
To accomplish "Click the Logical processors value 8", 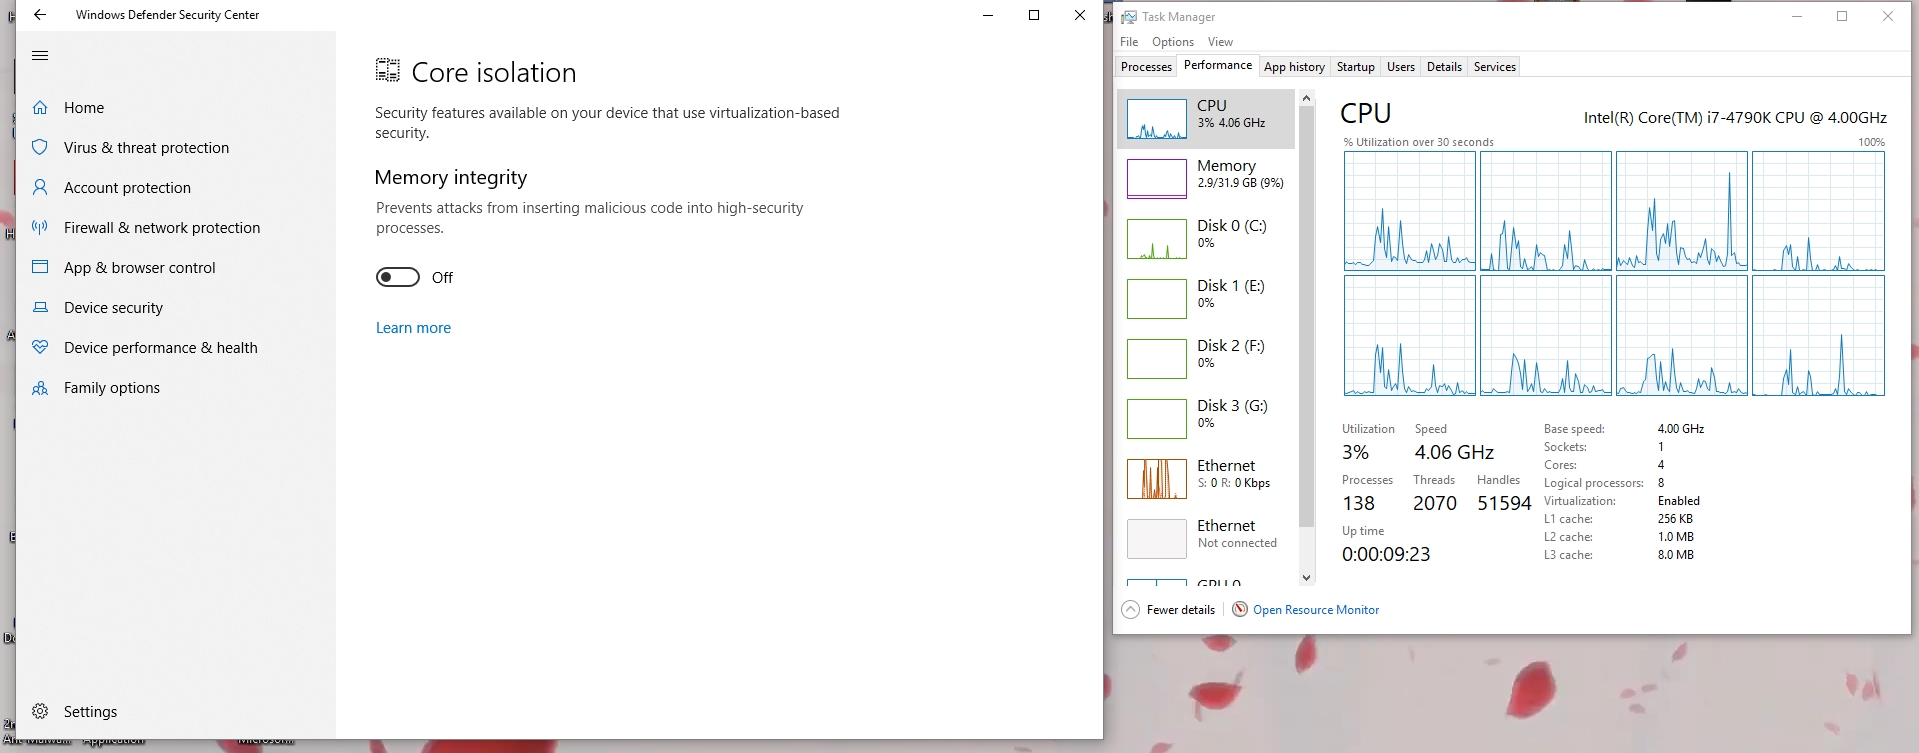I will (1661, 483).
